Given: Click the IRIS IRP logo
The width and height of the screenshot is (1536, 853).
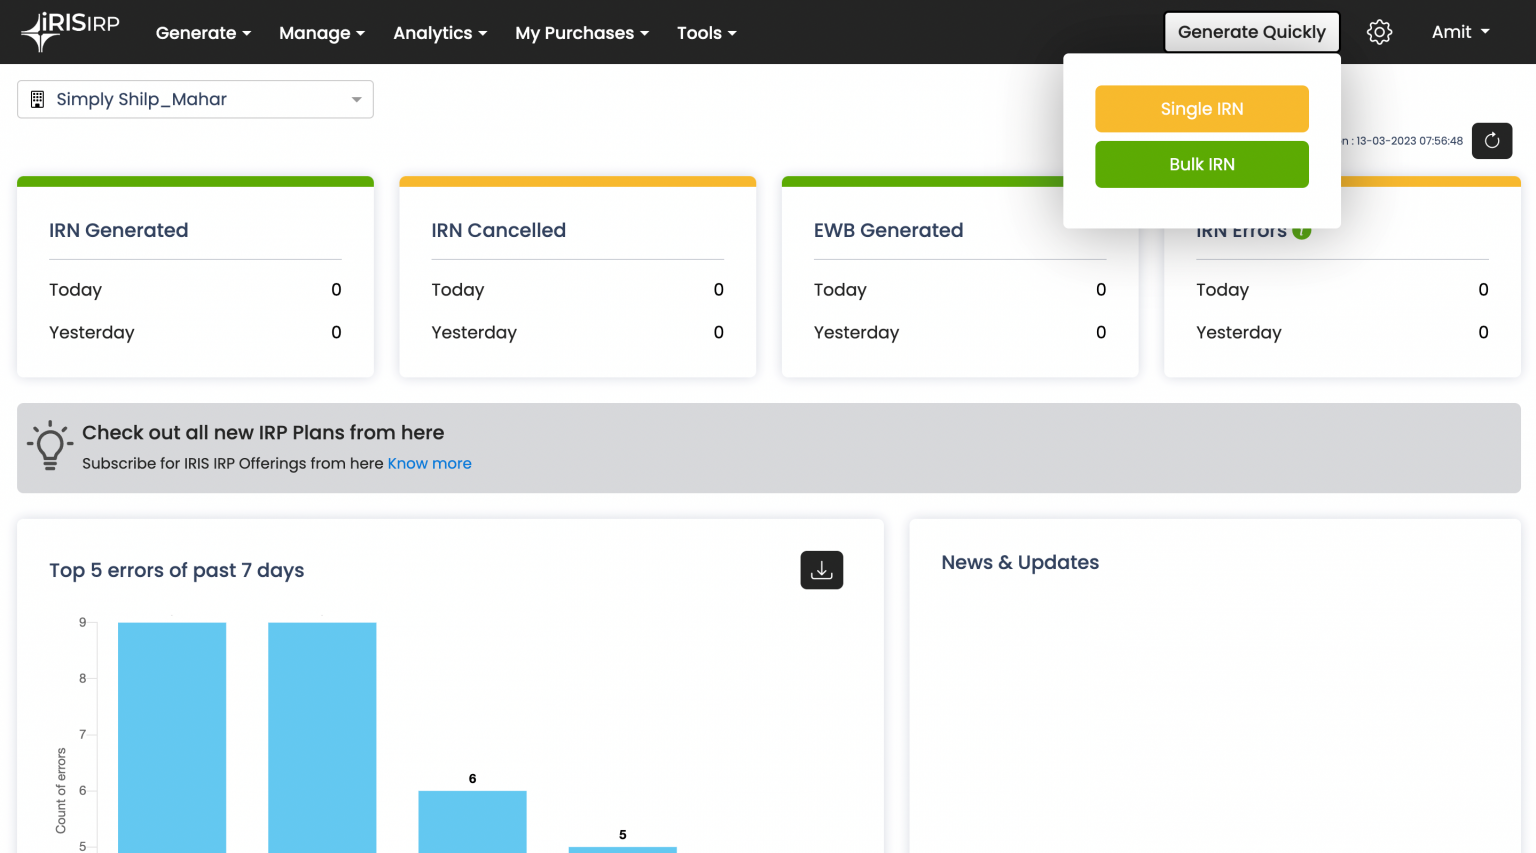Looking at the screenshot, I should (x=69, y=29).
